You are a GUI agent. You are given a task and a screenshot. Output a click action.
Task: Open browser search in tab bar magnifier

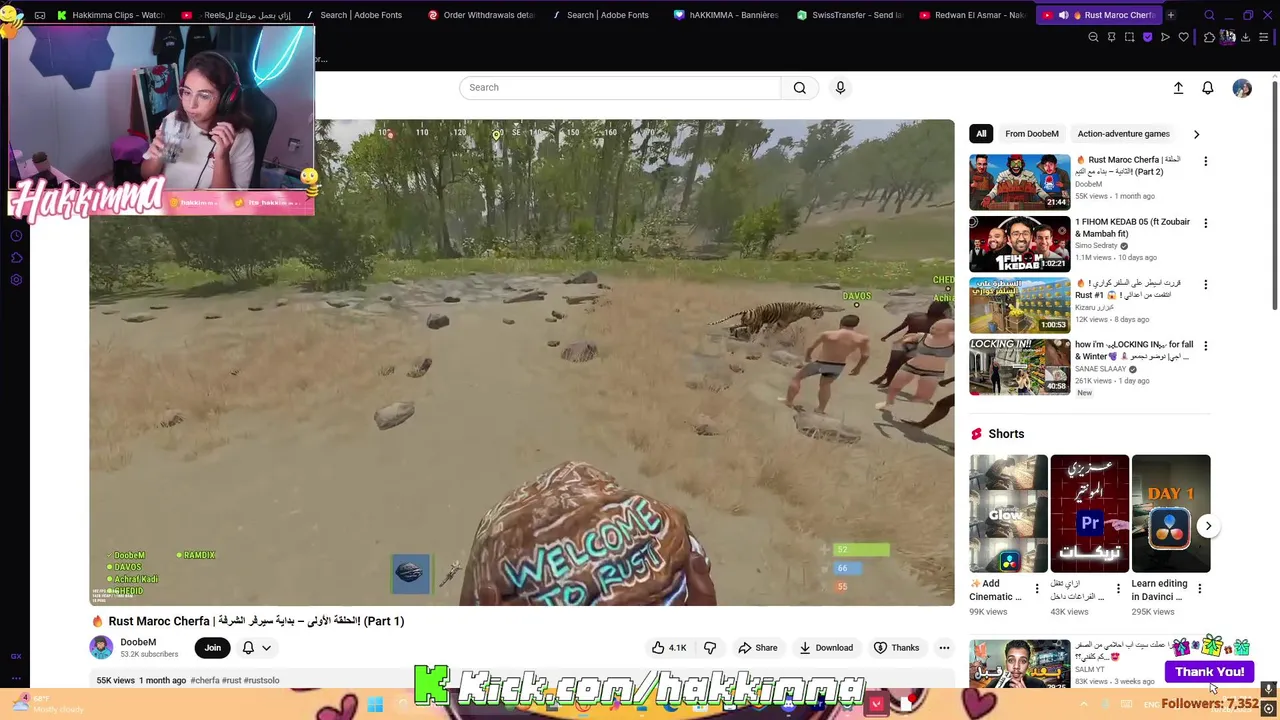(x=1209, y=15)
